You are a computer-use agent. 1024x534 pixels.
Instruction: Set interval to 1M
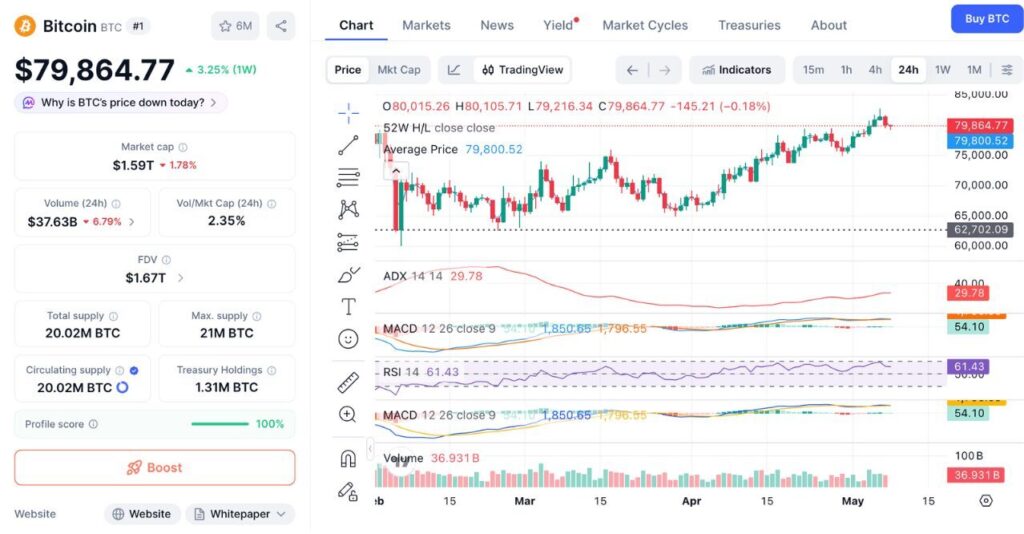(x=974, y=70)
